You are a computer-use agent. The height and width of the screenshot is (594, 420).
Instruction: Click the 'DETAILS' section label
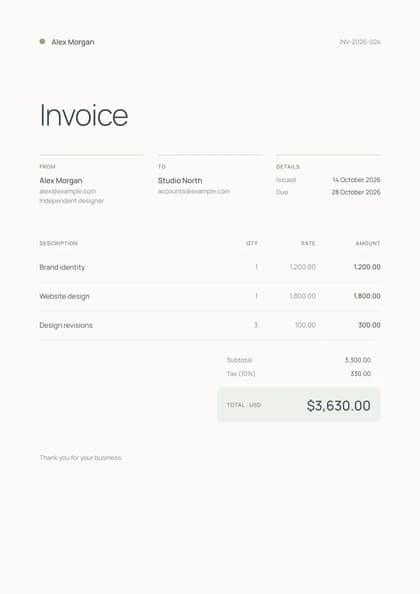288,167
